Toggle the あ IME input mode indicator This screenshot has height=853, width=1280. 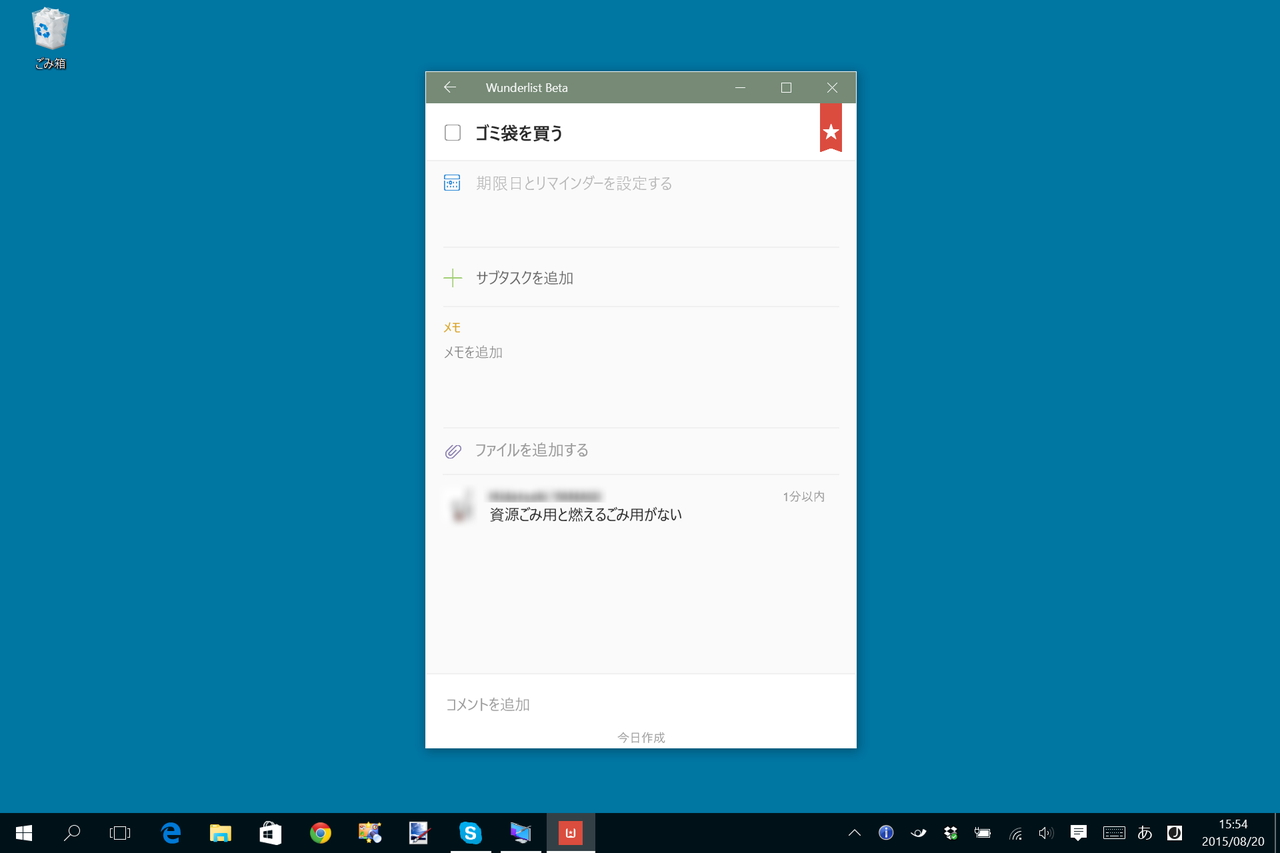click(1145, 833)
